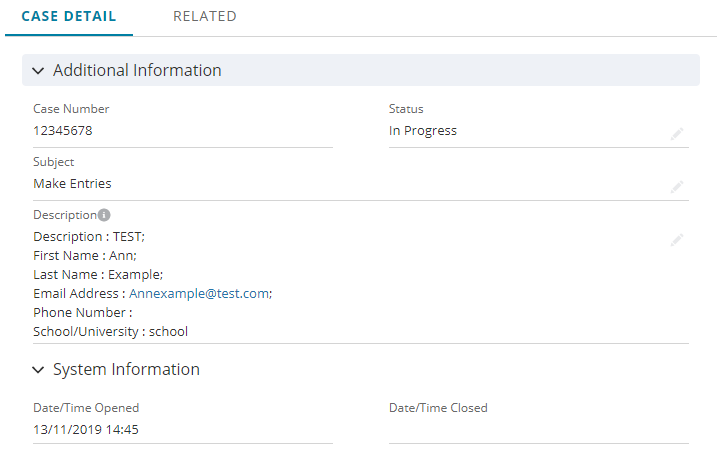The image size is (727, 451).
Task: Click the Make Entries subject value
Action: tap(72, 183)
